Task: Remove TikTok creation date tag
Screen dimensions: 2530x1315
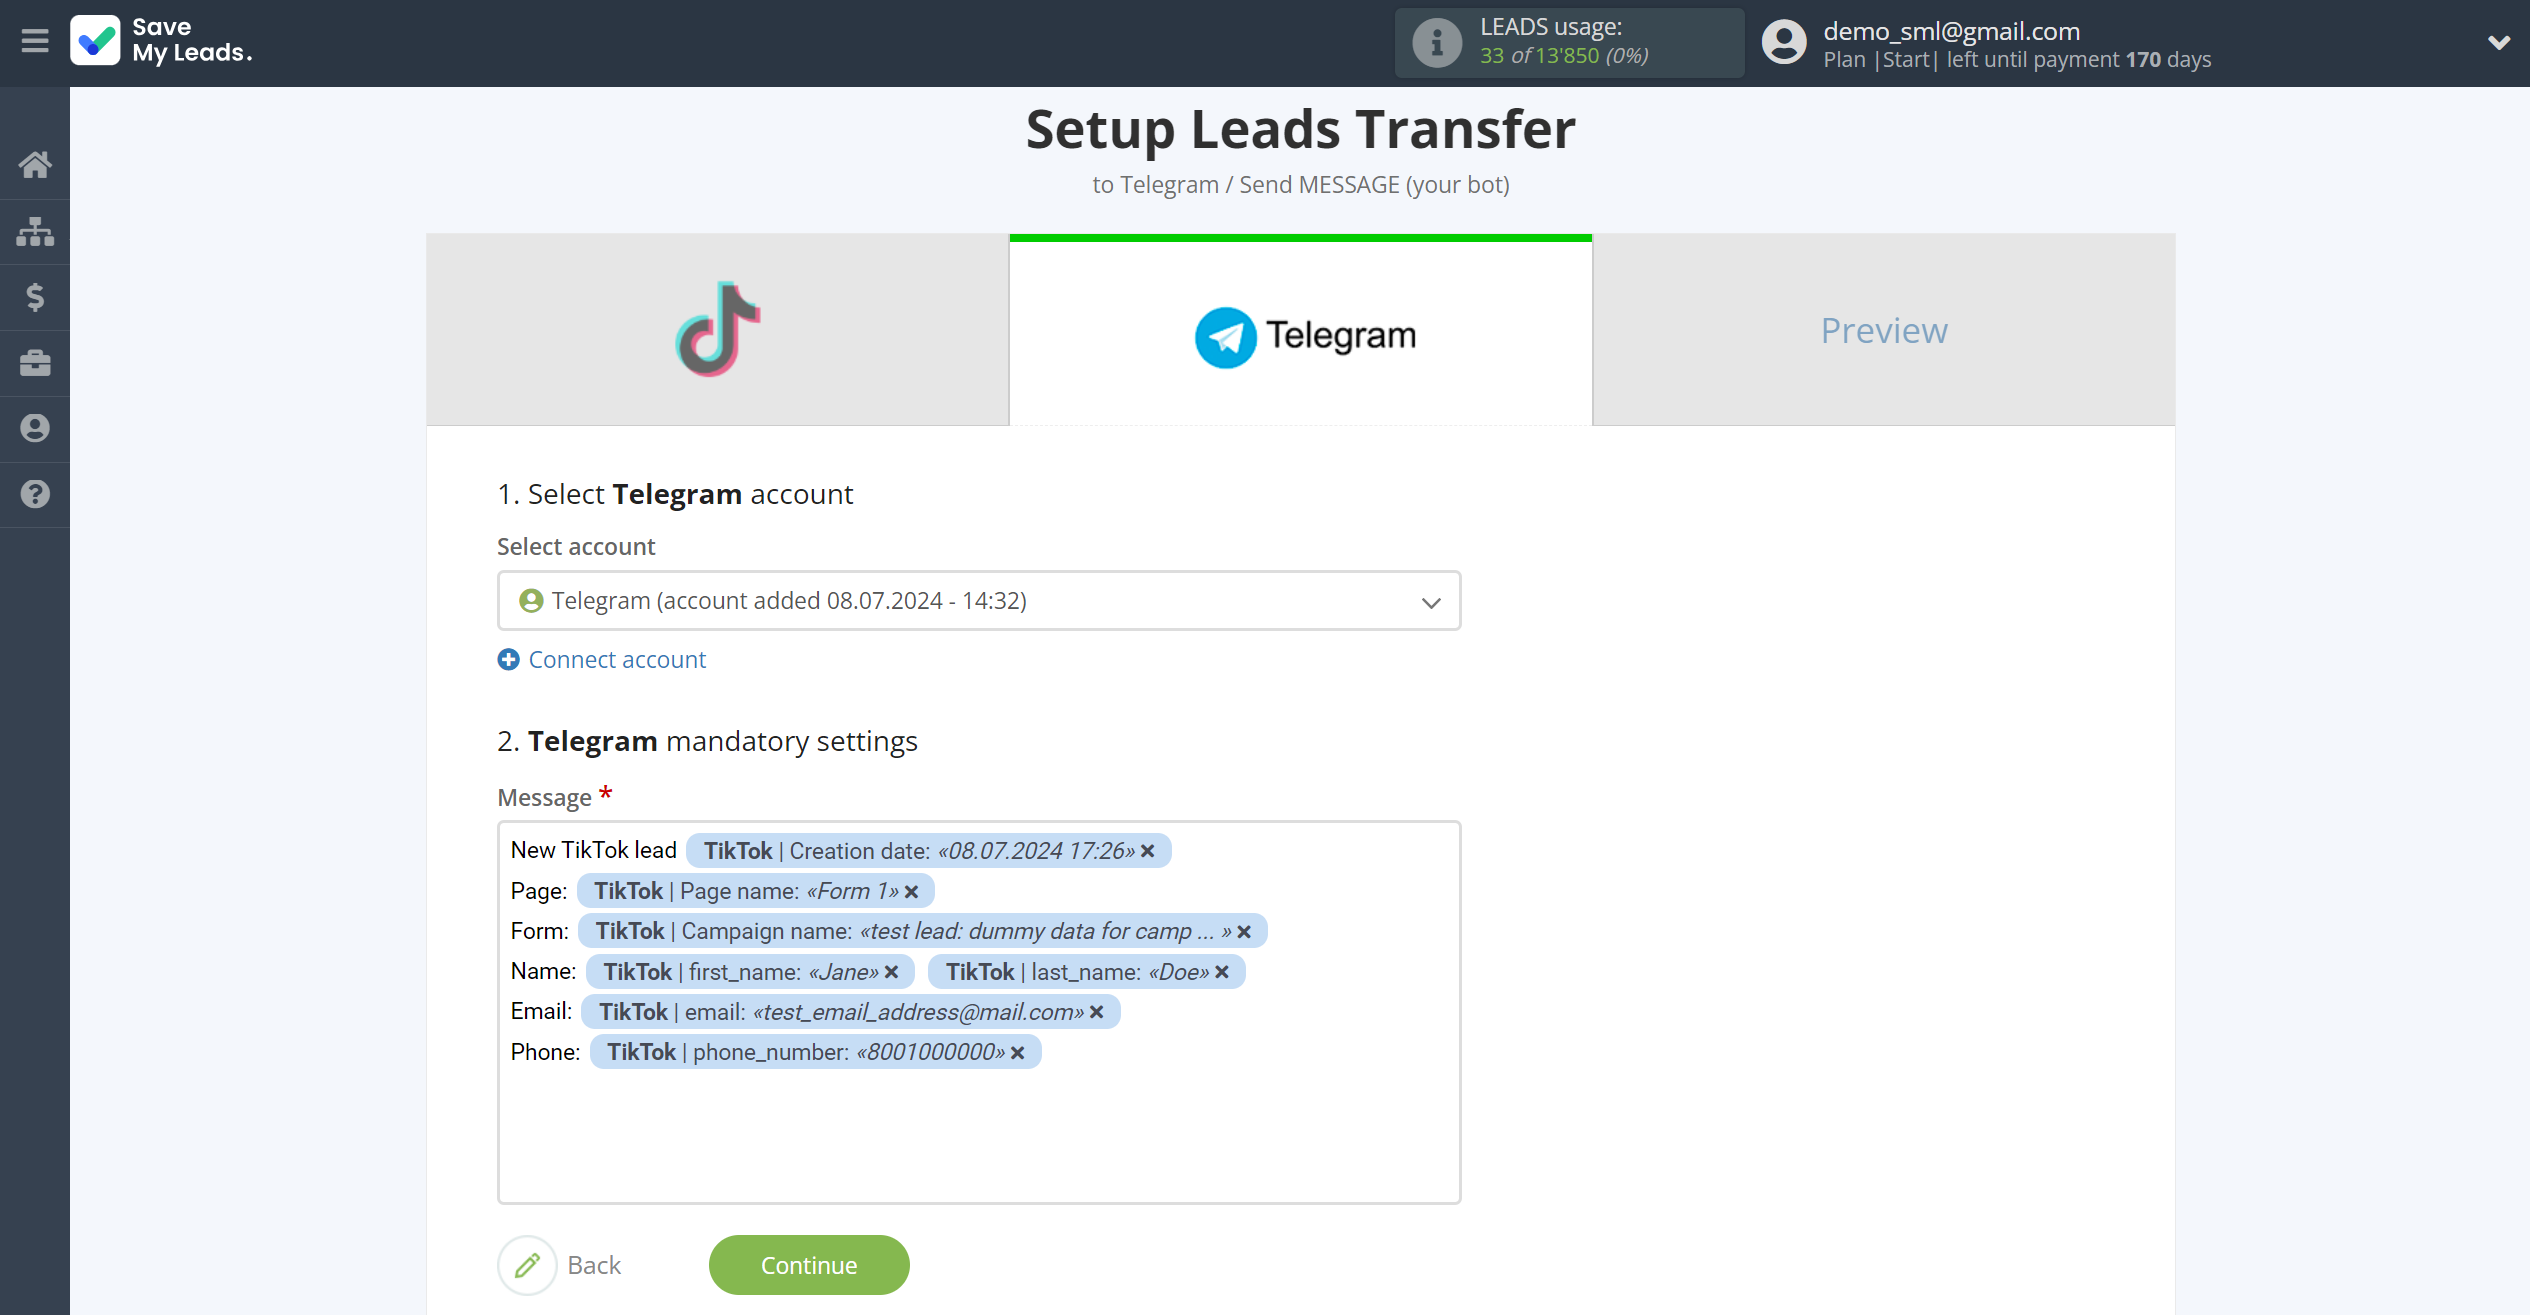Action: coord(1146,850)
